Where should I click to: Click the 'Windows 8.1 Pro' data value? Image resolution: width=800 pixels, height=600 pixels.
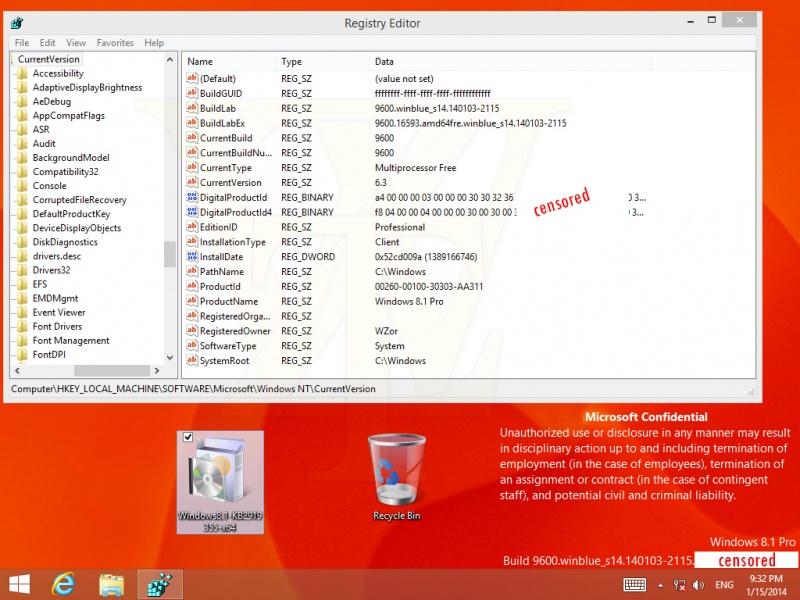pos(409,302)
